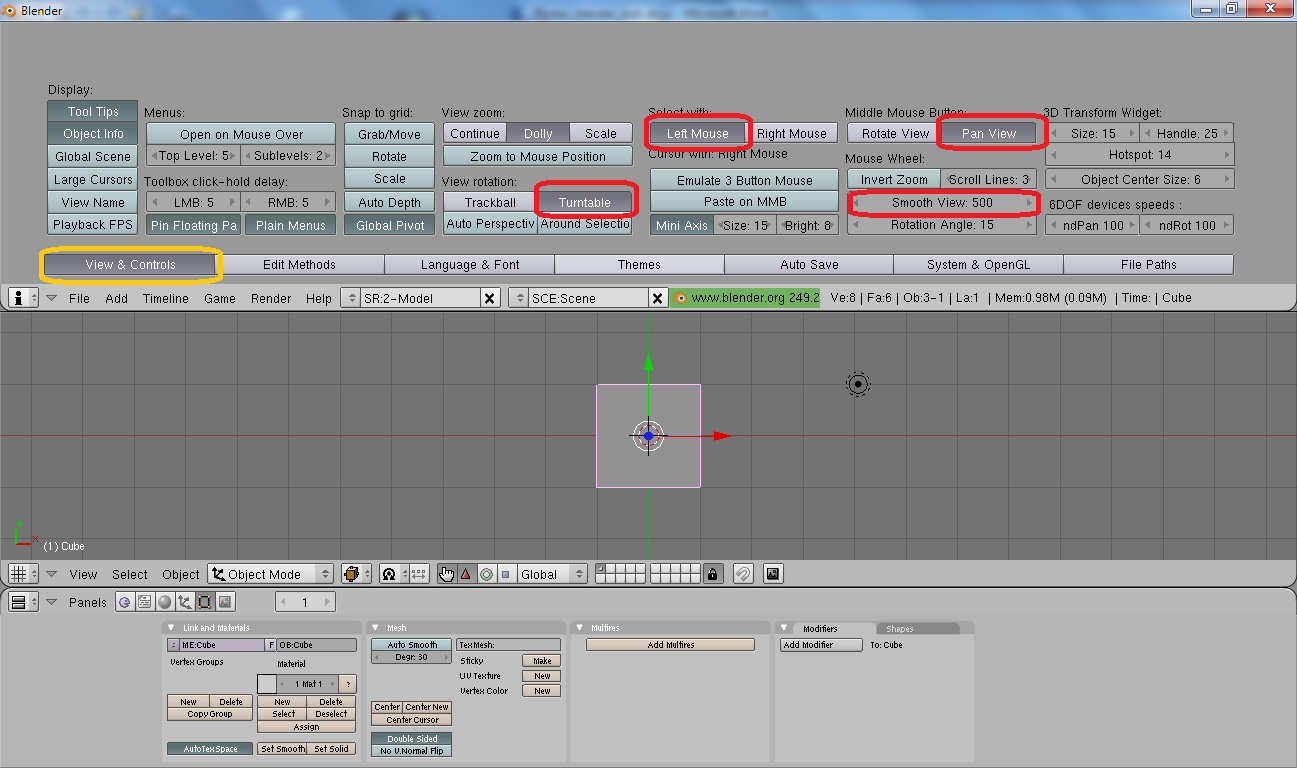Toggle Tool Tips display option
Screen dimensions: 1297x768
(93, 111)
